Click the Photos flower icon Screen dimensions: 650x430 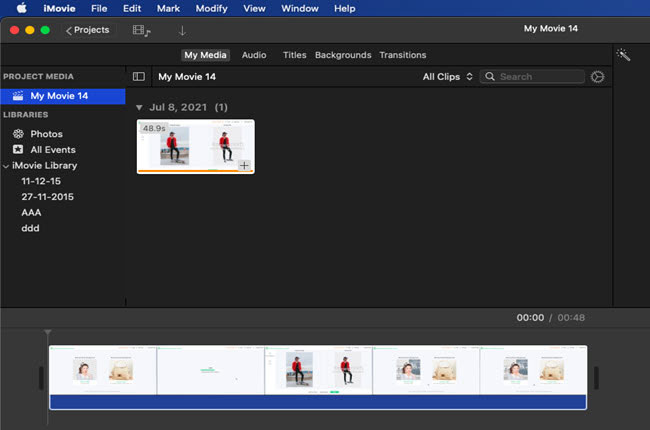click(x=18, y=134)
